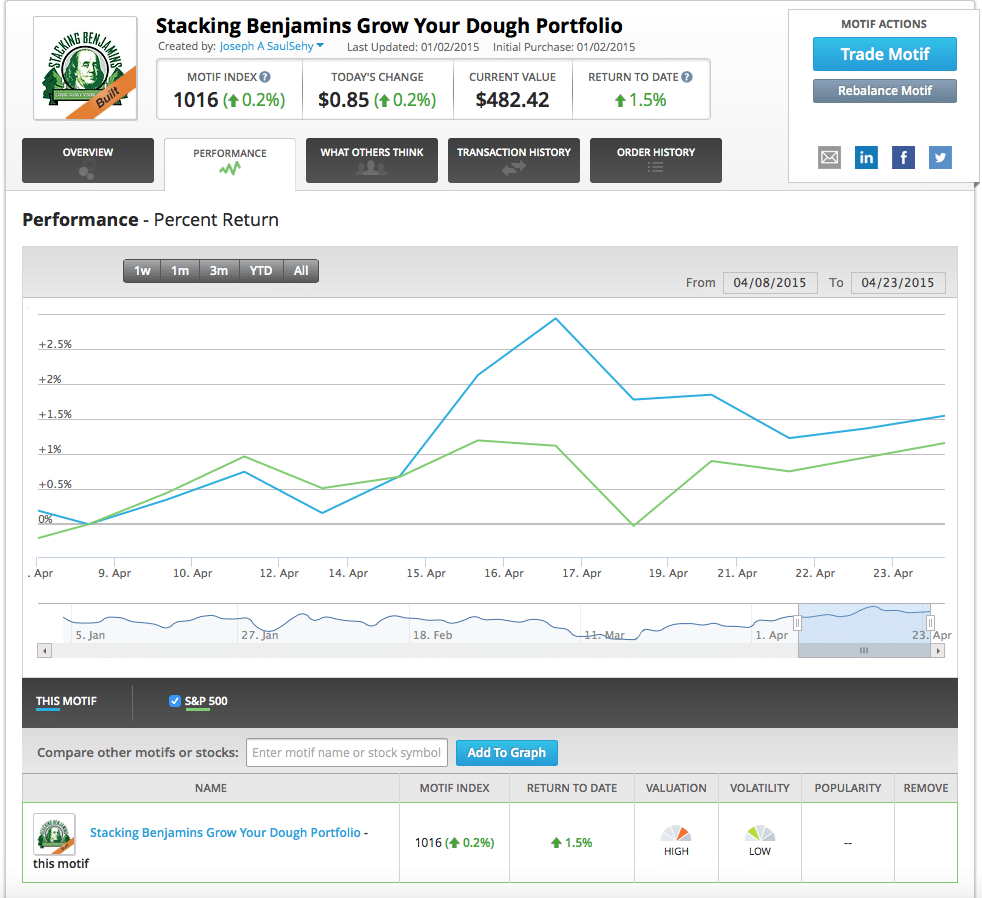Share motif on LinkedIn
Viewport: 982px width, 898px height.
tap(866, 157)
